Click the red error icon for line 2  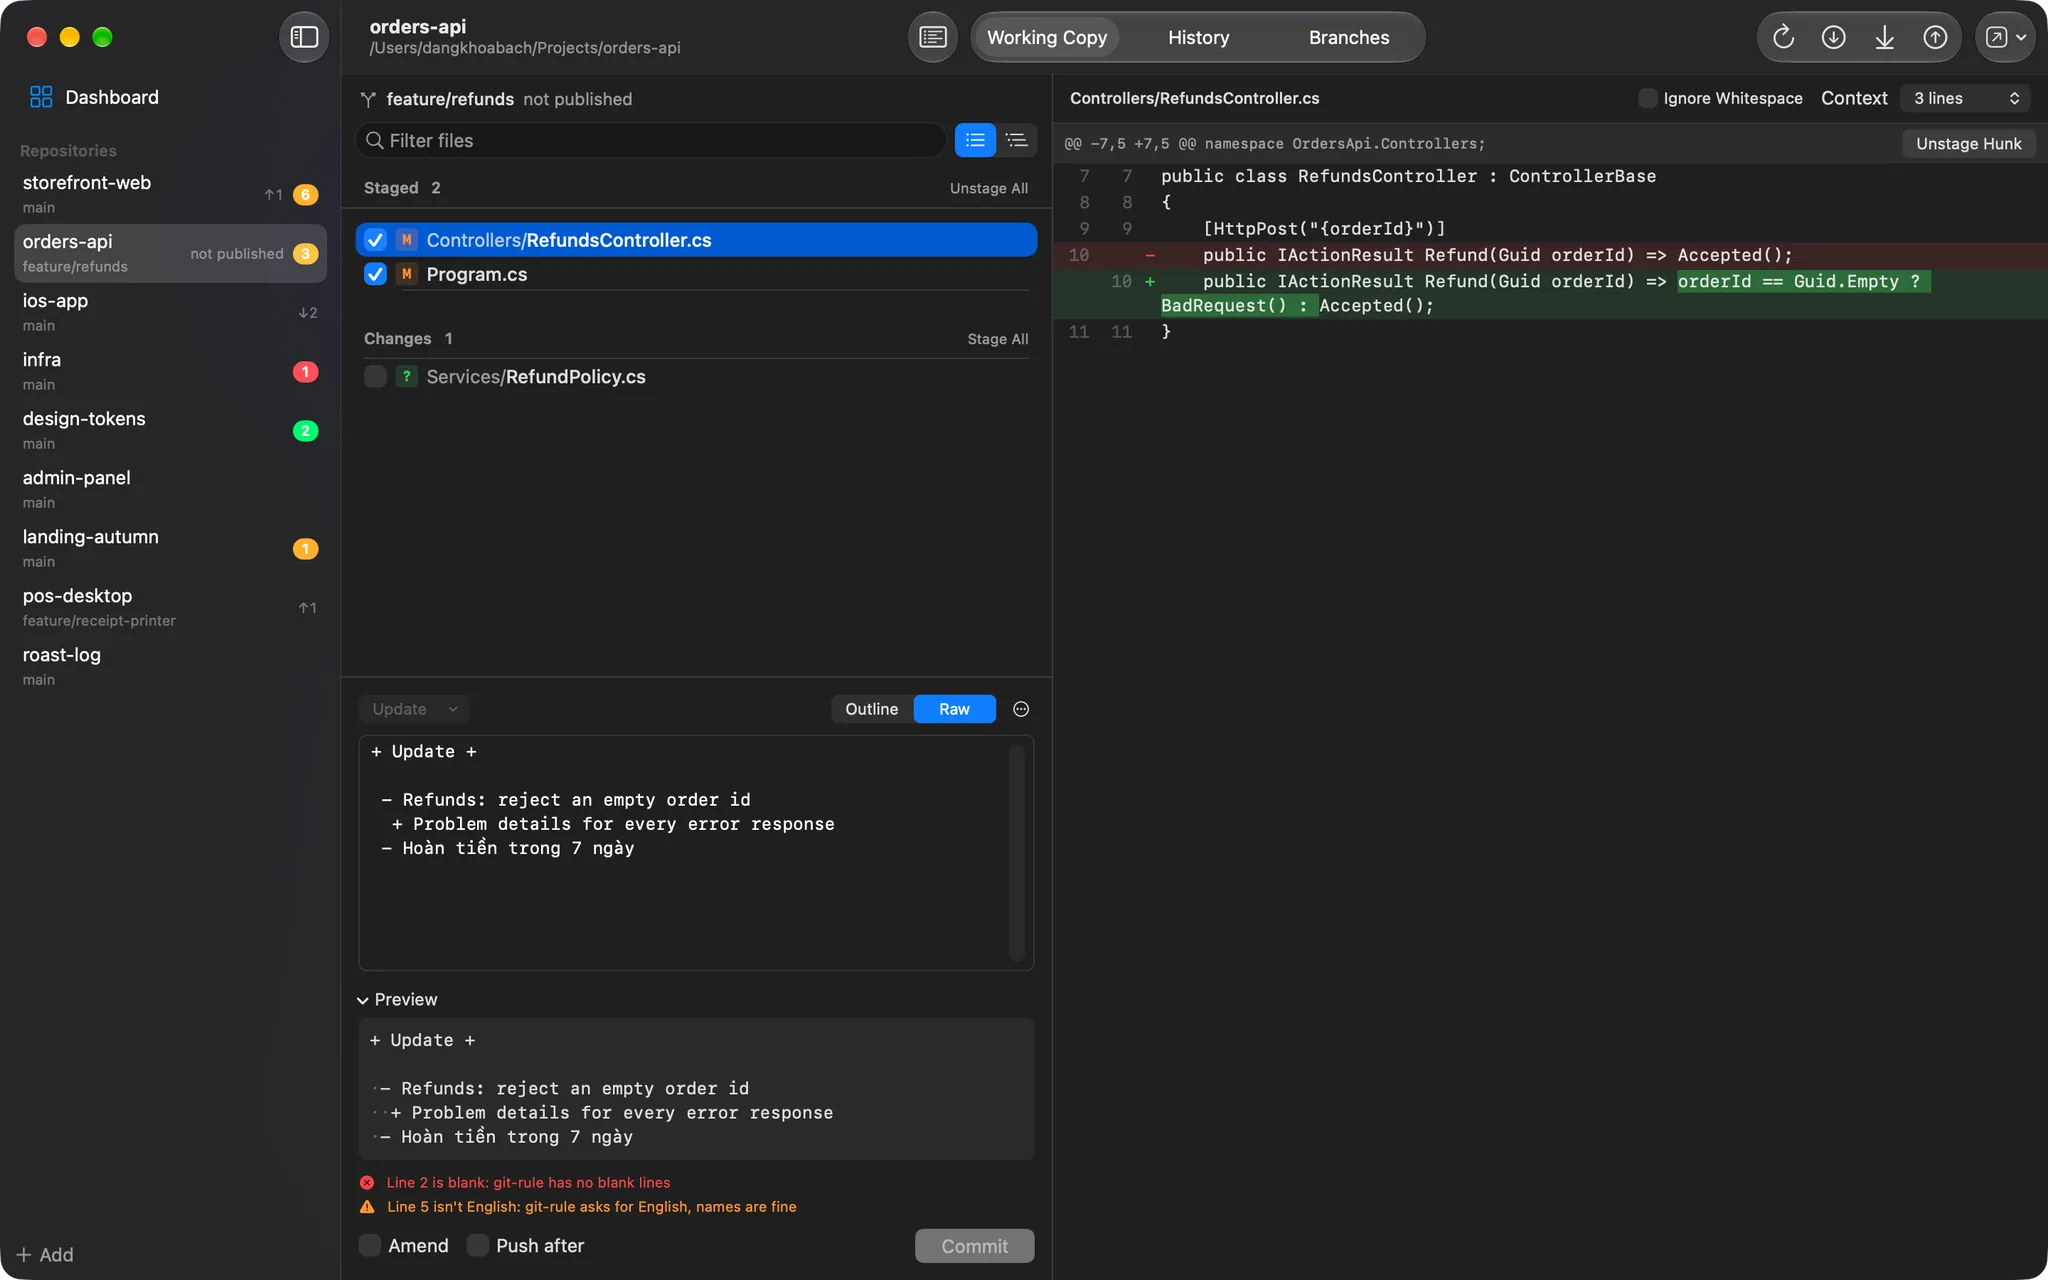(367, 1182)
